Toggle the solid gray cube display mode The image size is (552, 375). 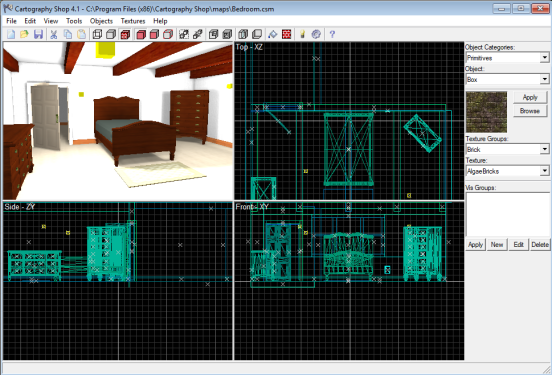(111, 34)
